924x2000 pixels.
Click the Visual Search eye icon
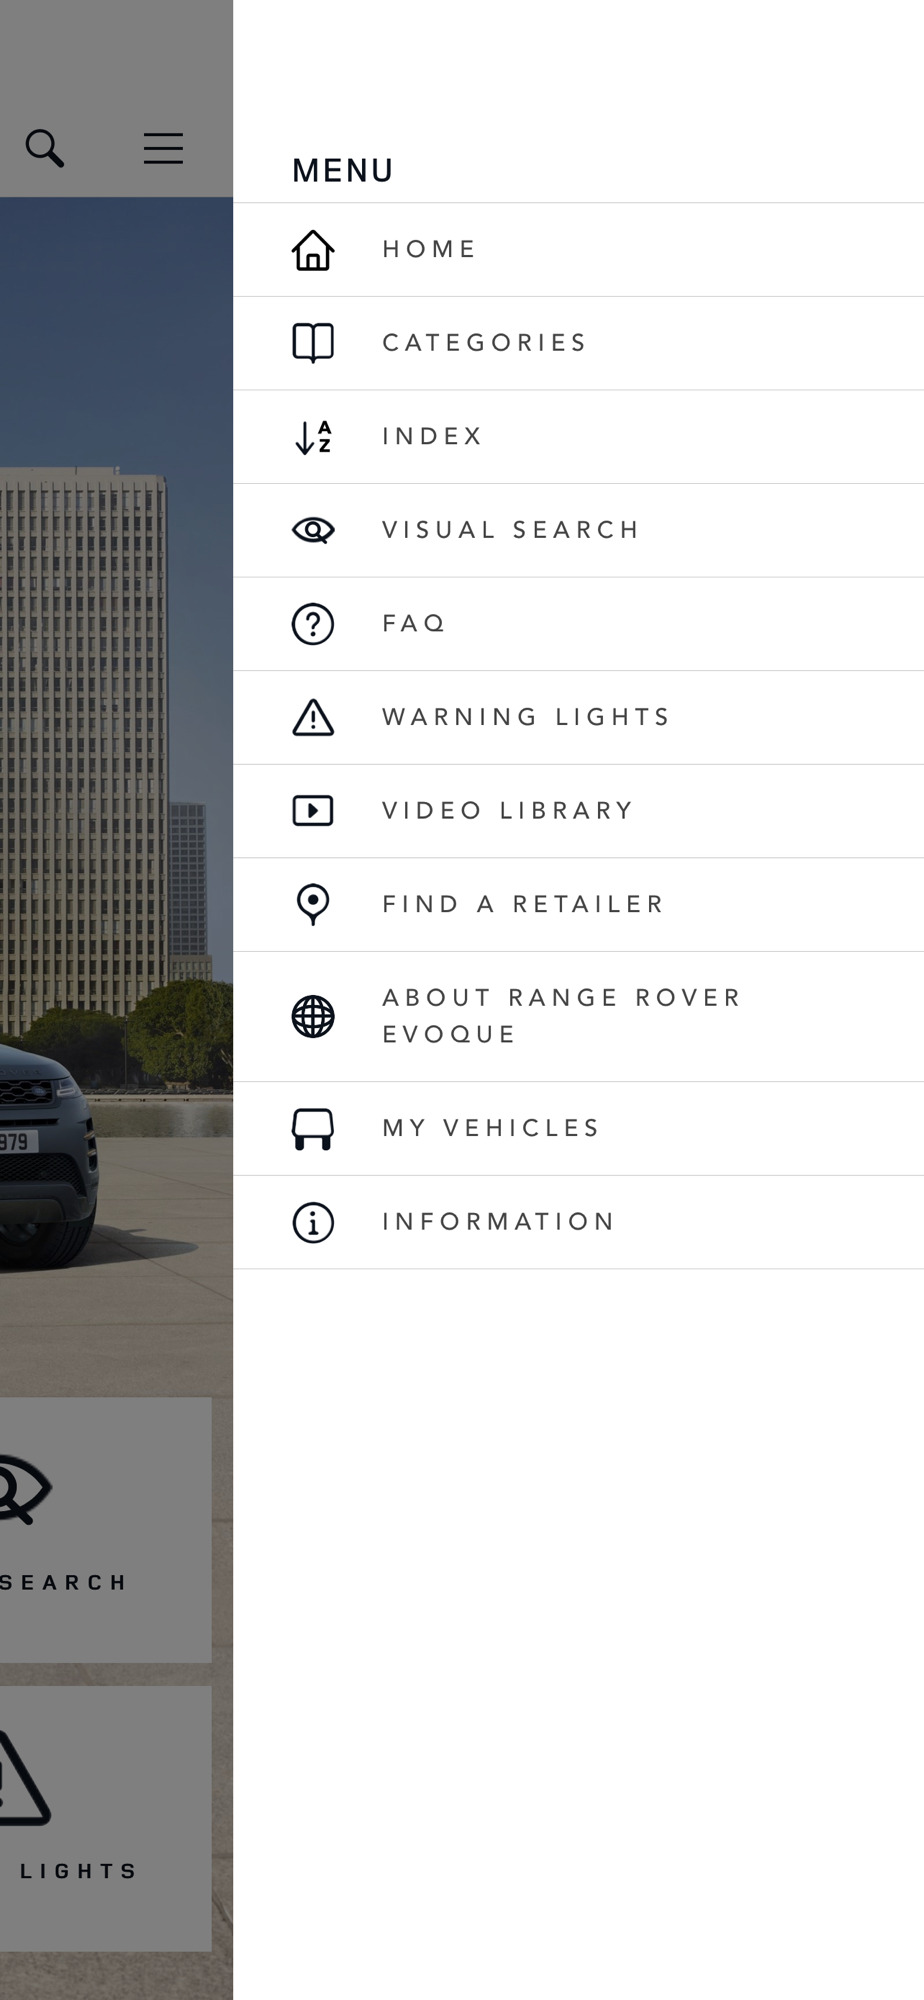pyautogui.click(x=313, y=530)
